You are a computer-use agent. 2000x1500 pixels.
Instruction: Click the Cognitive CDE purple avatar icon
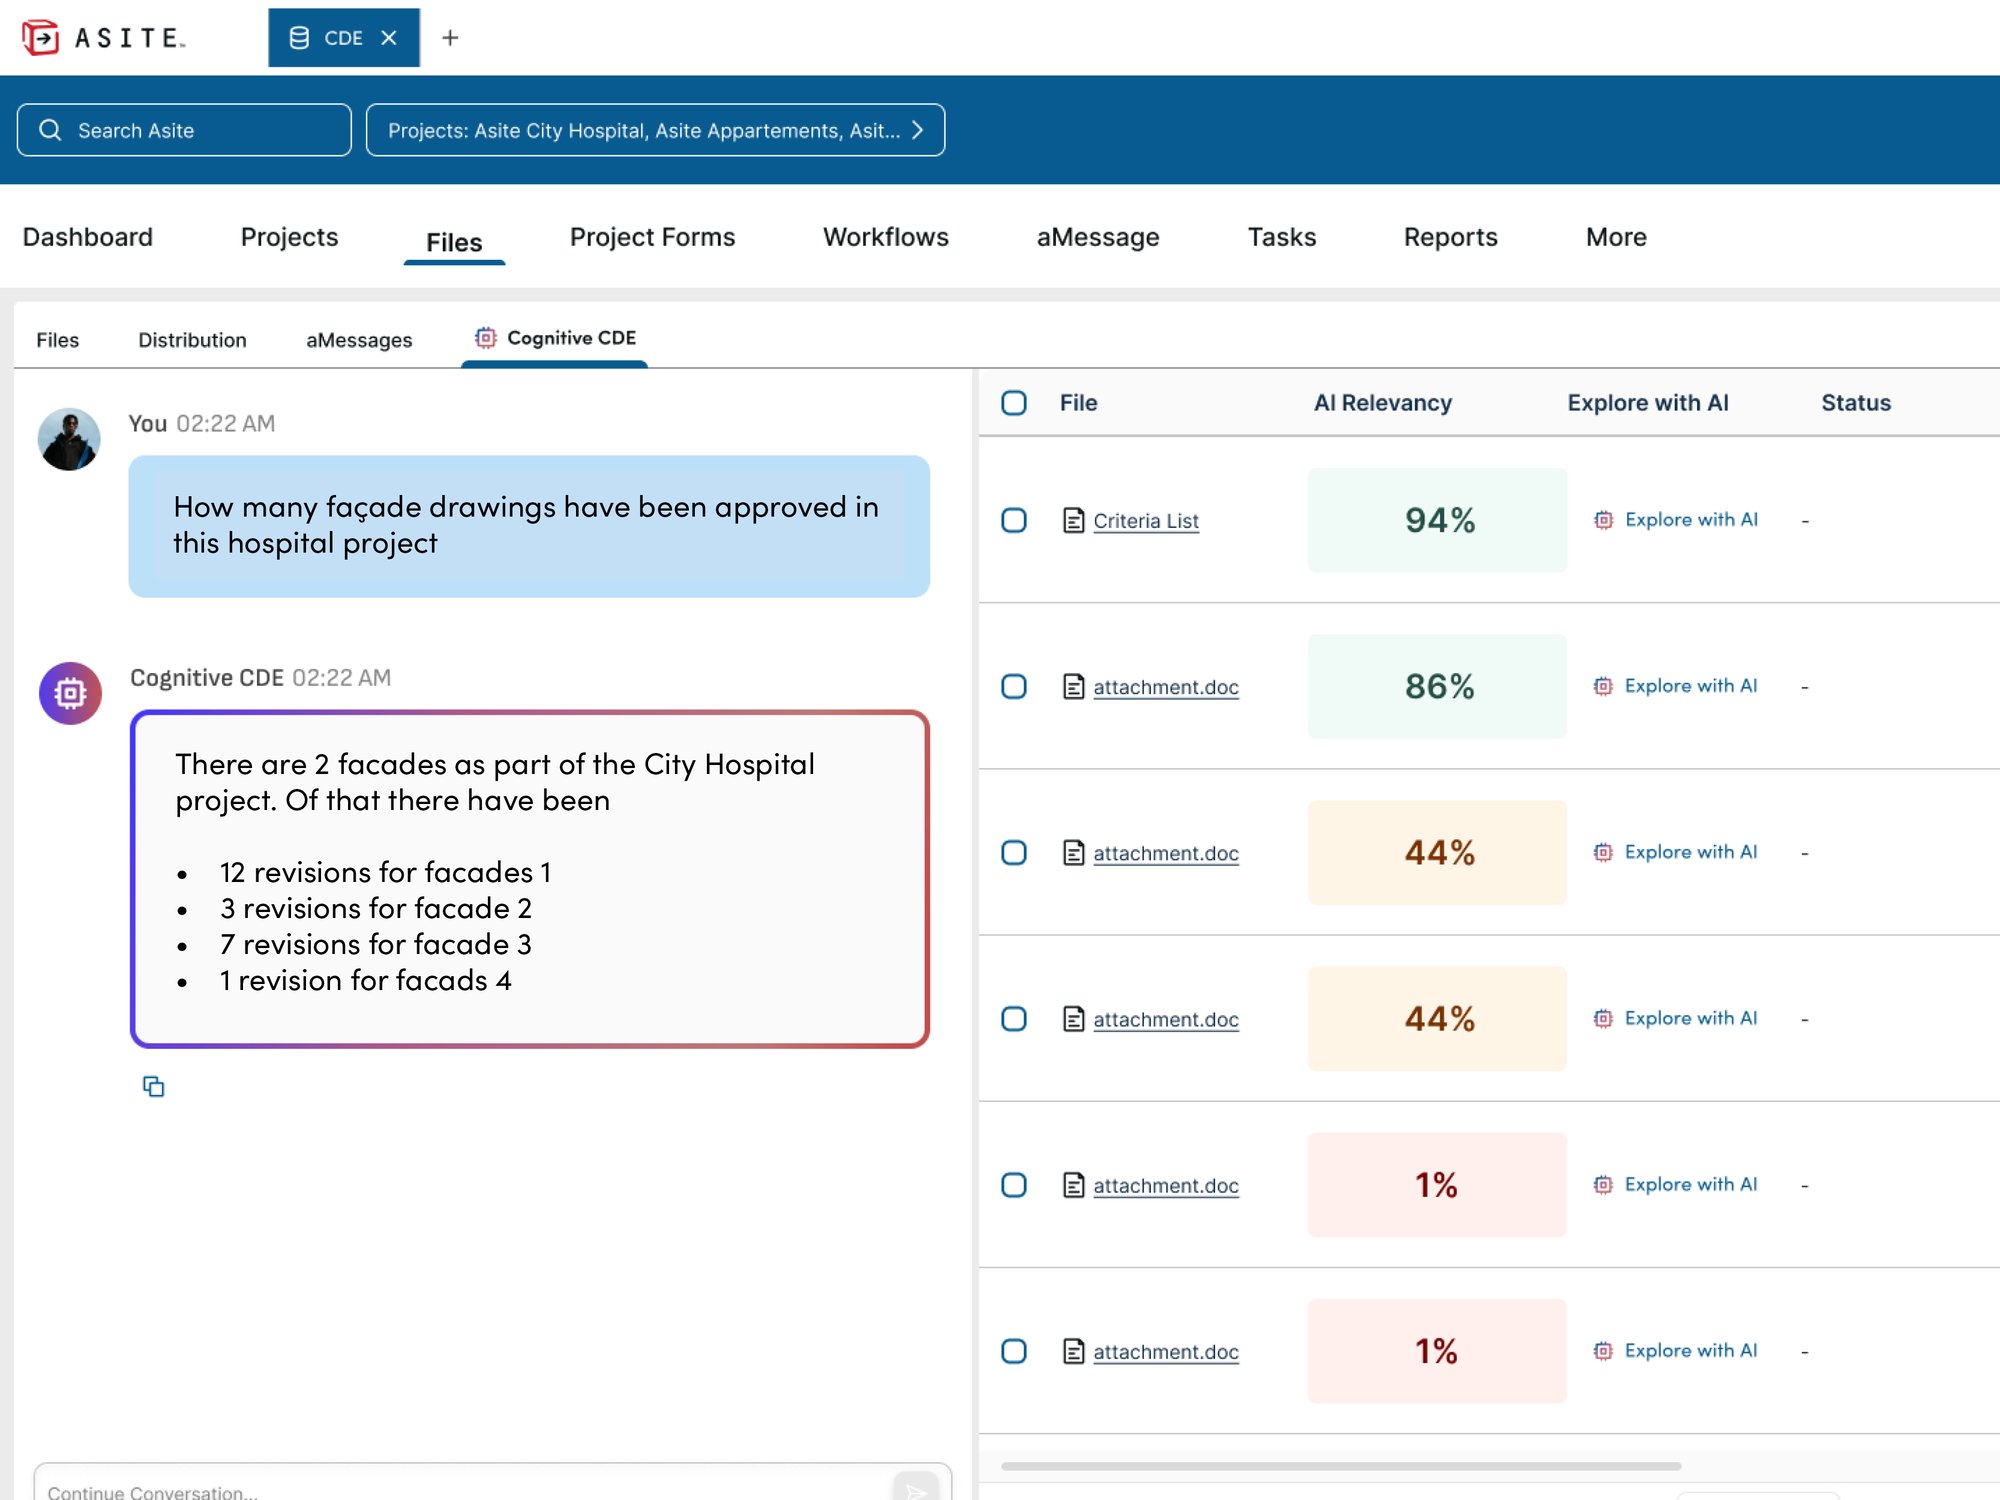pyautogui.click(x=70, y=693)
